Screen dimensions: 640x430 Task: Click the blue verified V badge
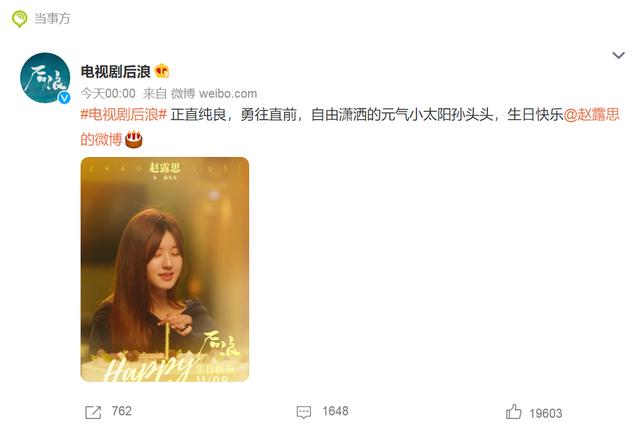coord(64,98)
